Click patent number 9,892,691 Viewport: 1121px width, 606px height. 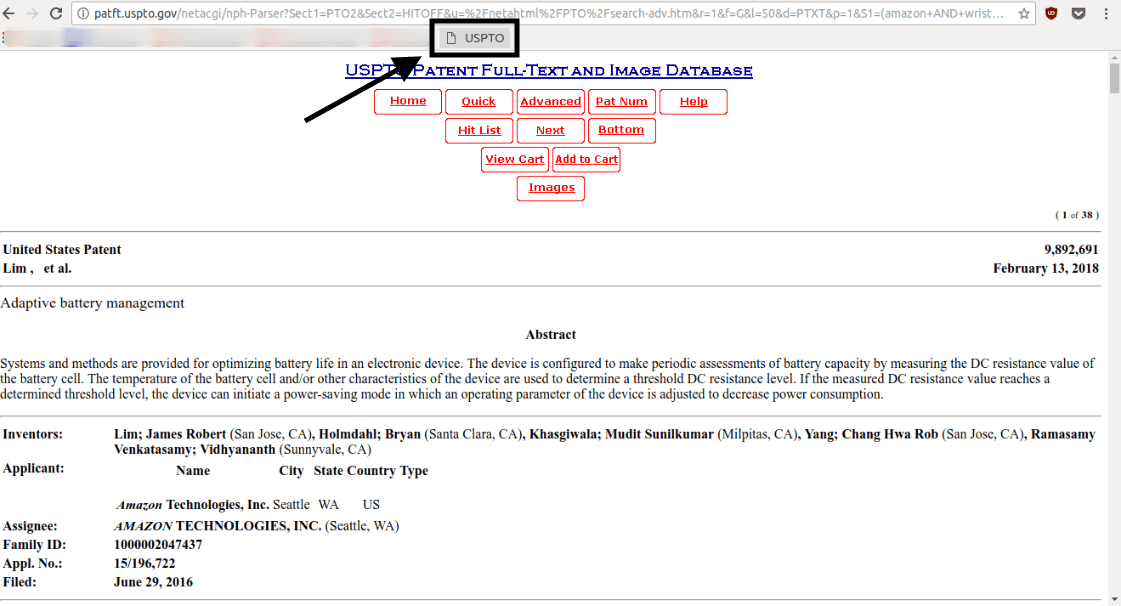click(1071, 249)
